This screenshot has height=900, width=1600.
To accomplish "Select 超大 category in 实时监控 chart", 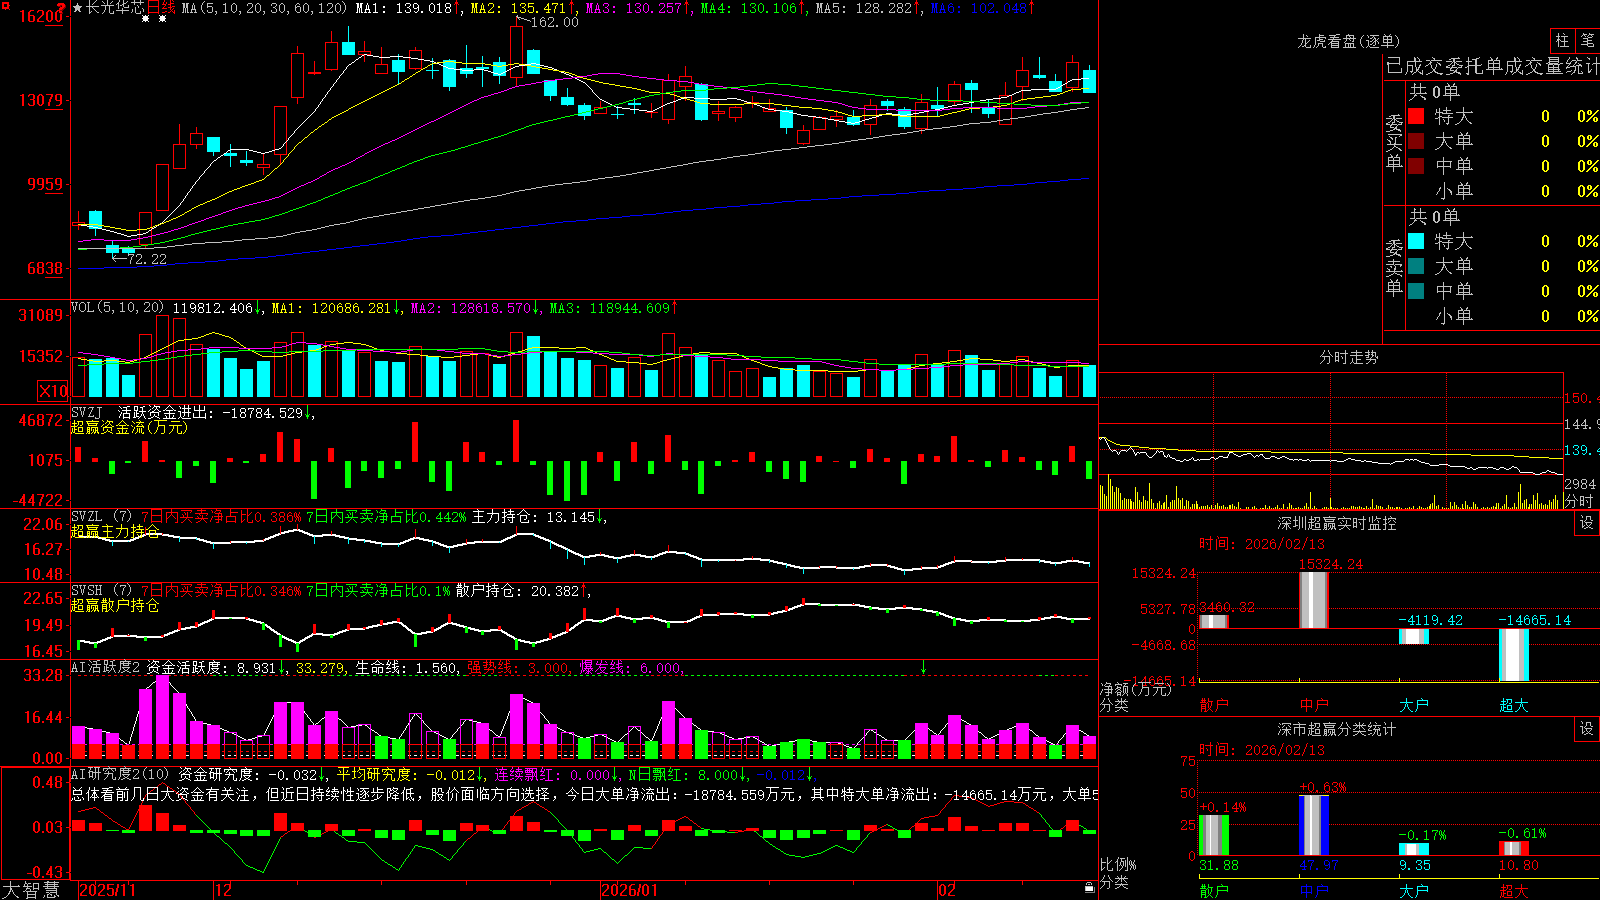I will (1514, 705).
